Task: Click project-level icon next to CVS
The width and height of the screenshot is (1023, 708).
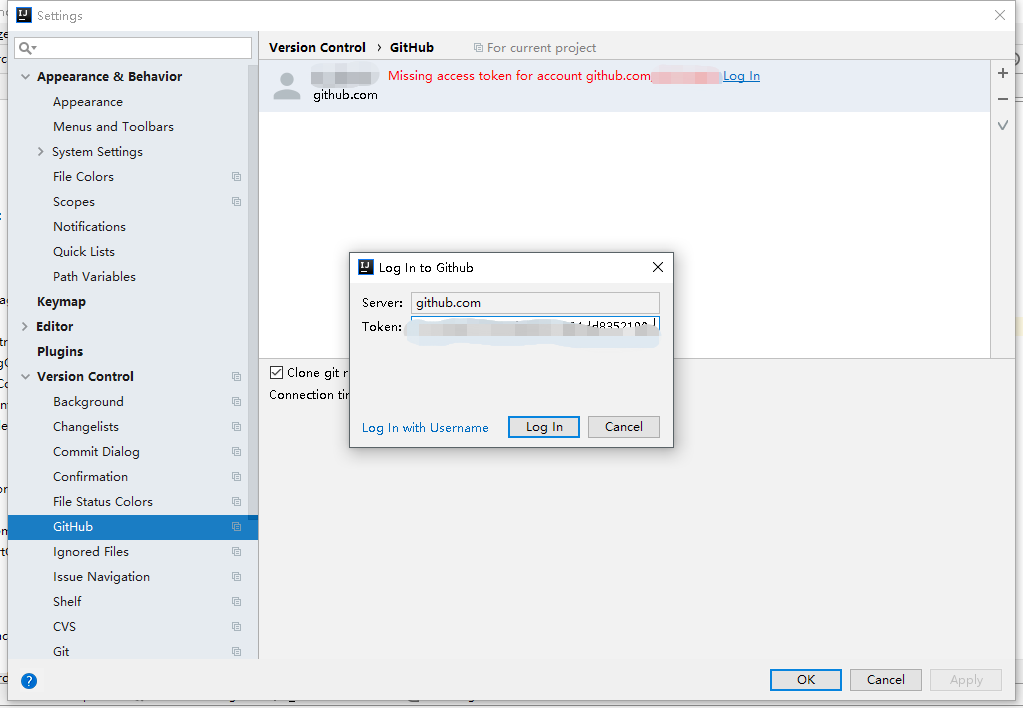Action: [236, 627]
